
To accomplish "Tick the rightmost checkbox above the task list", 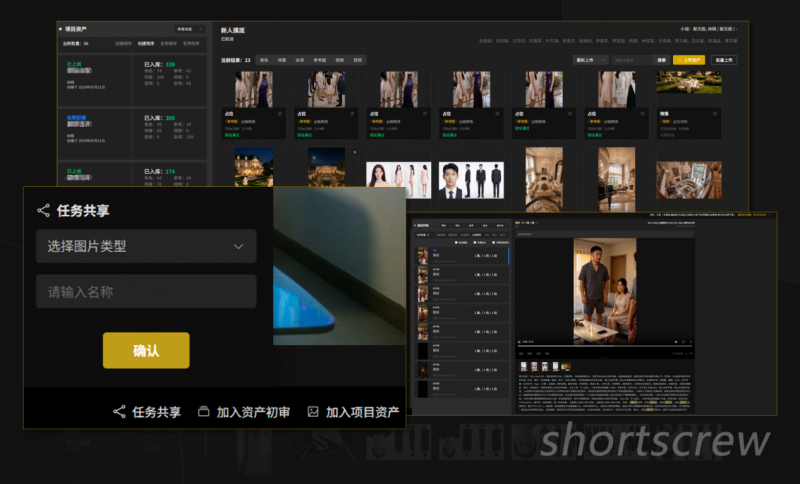I will 493,242.
